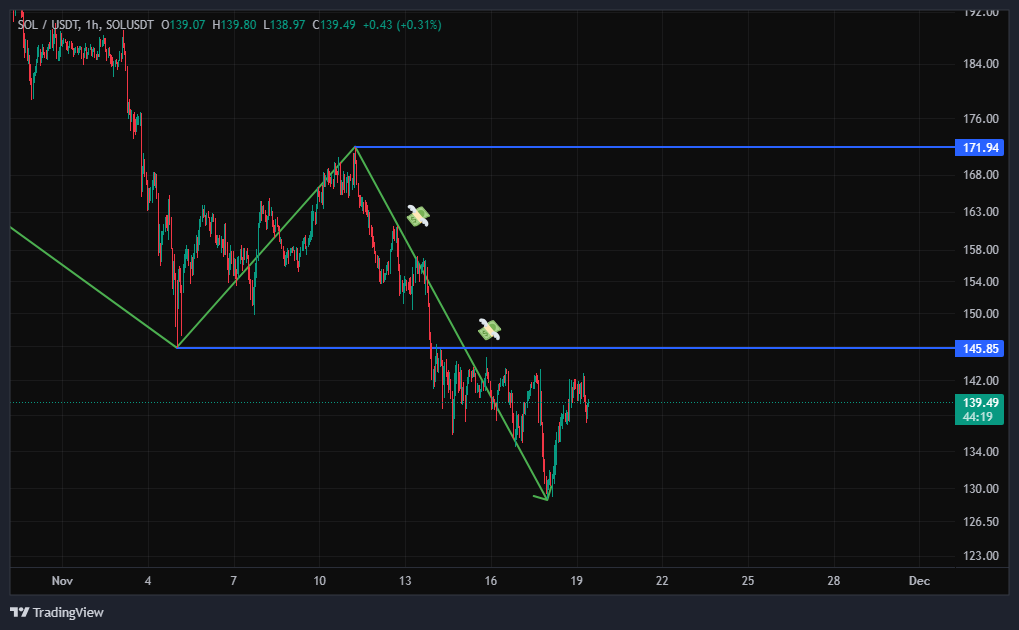Viewport: 1019px width, 630px height.
Task: Click the 44:19 candle countdown timer
Action: click(980, 416)
